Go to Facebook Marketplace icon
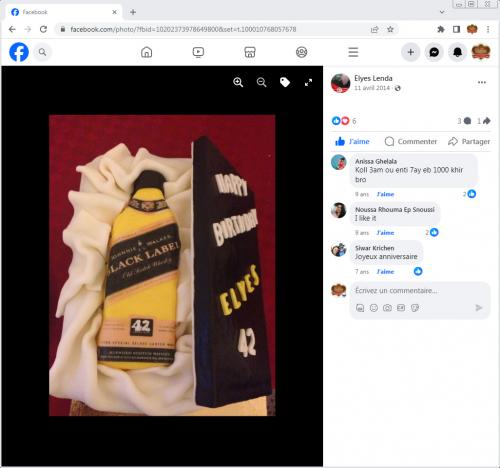 click(250, 52)
